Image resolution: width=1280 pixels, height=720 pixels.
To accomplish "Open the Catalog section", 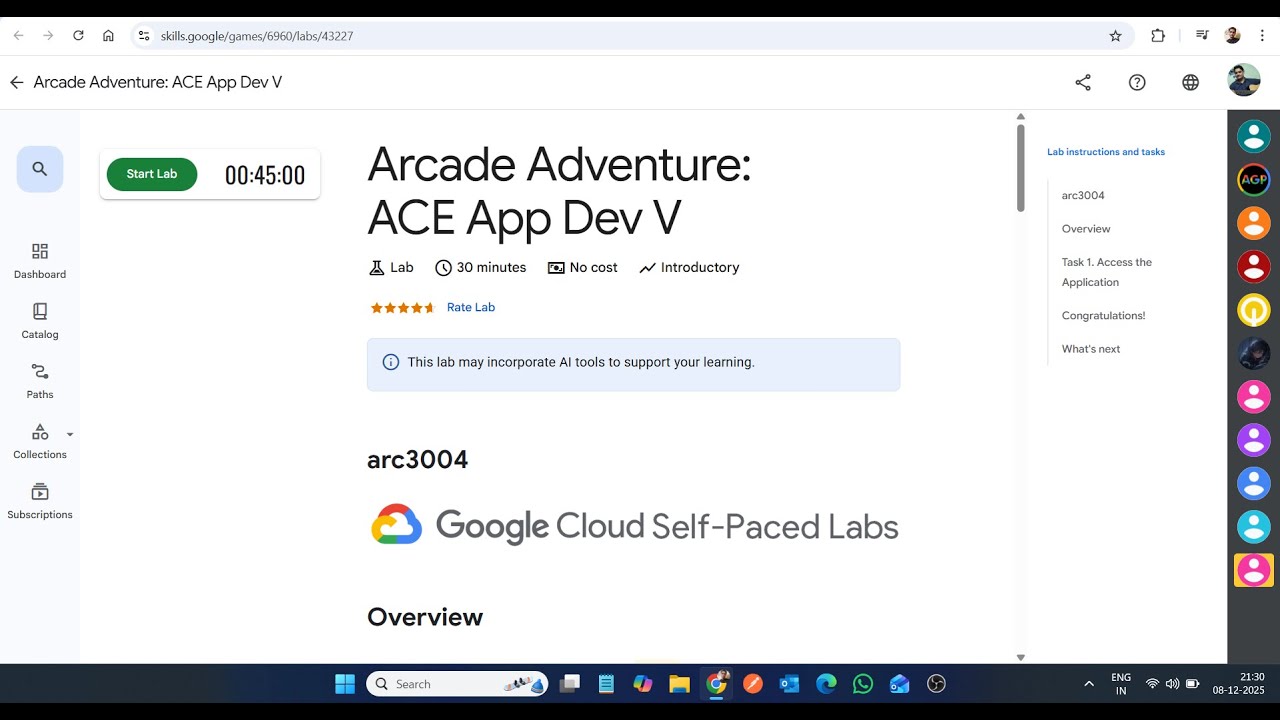I will pyautogui.click(x=40, y=321).
